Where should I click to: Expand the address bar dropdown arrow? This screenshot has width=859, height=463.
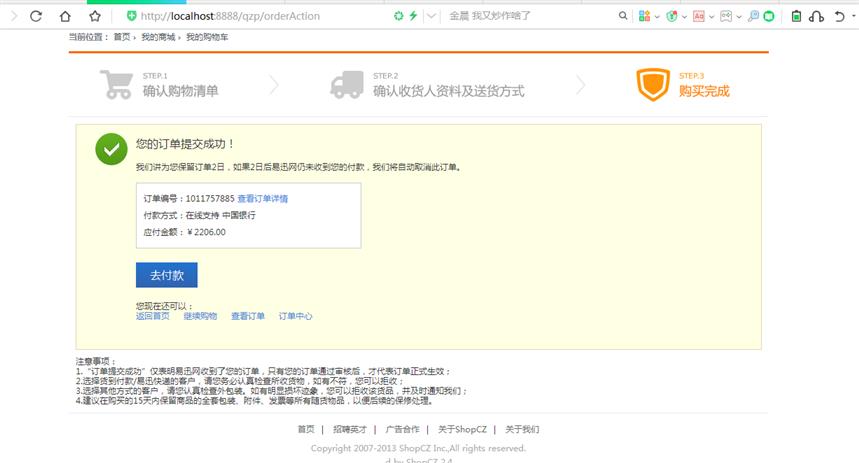pos(431,16)
